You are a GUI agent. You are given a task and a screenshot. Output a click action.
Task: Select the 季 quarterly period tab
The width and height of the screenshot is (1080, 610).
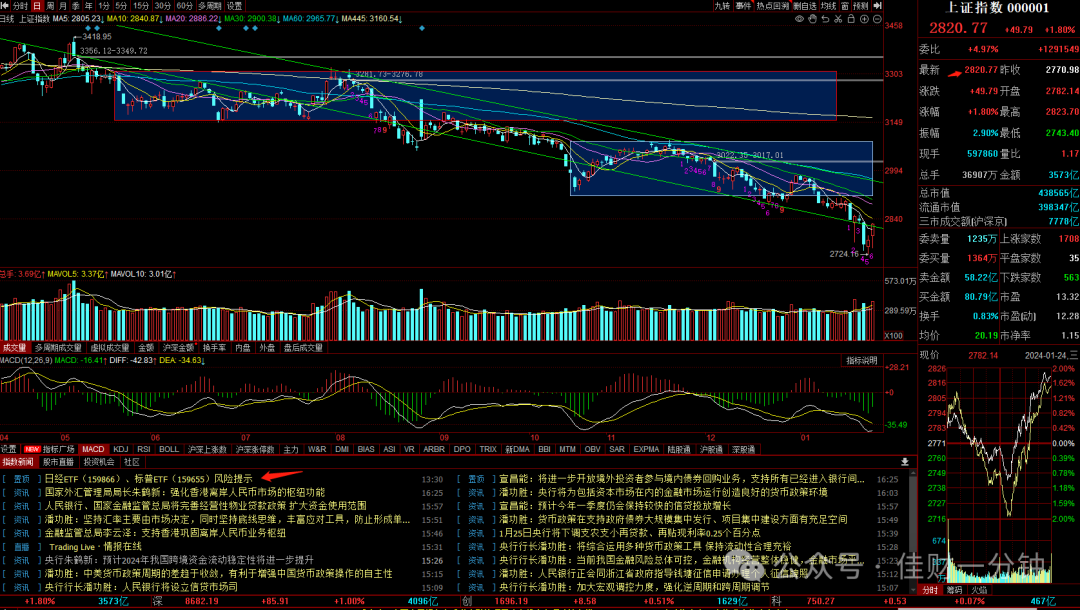click(x=76, y=6)
